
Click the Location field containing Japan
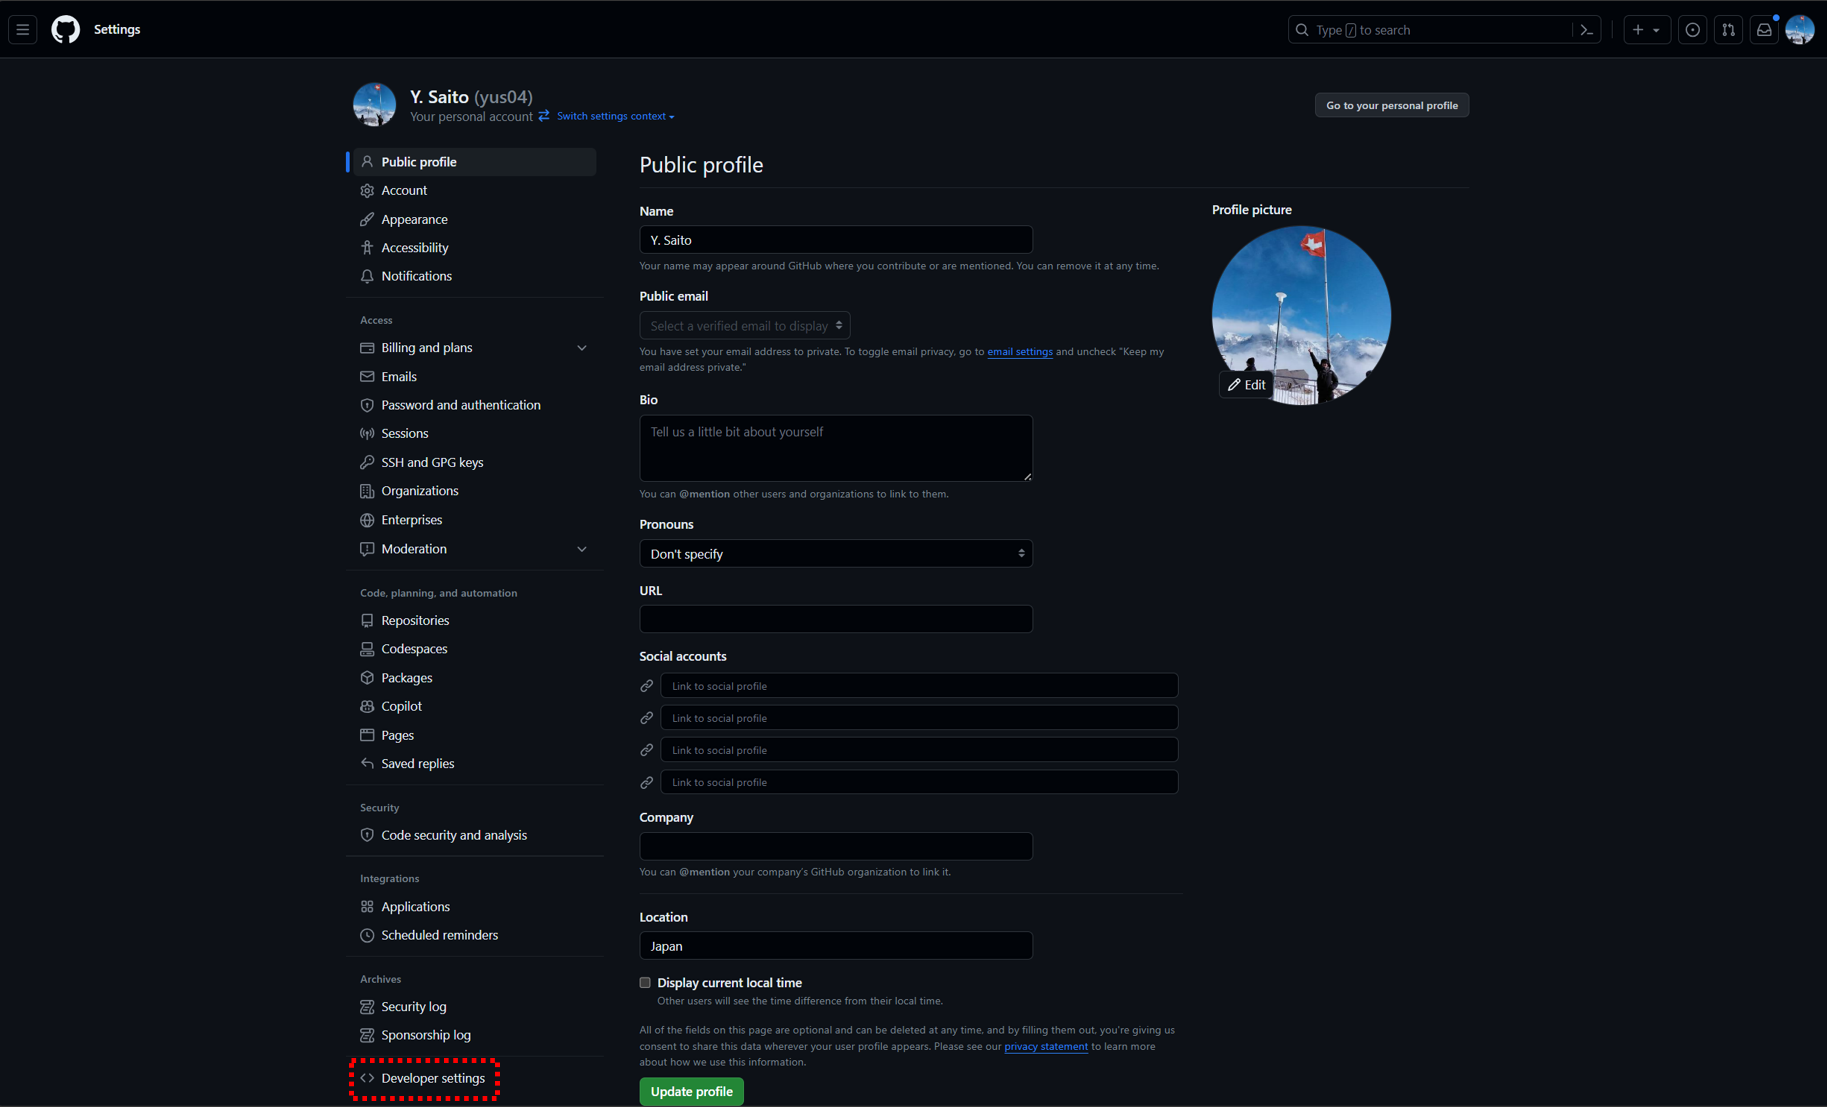836,946
